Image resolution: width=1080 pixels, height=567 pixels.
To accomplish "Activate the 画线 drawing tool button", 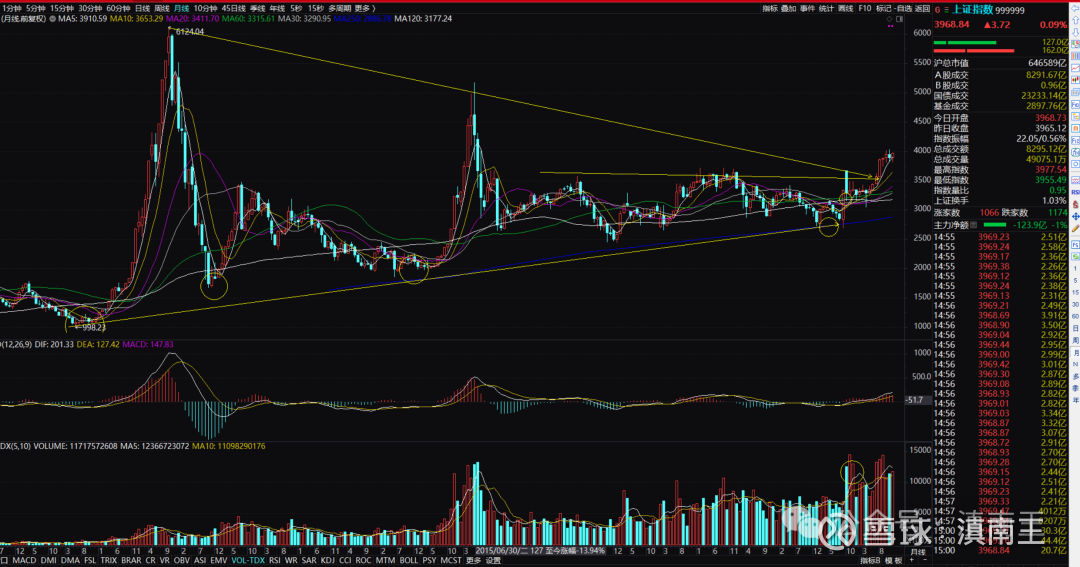I will (x=845, y=8).
